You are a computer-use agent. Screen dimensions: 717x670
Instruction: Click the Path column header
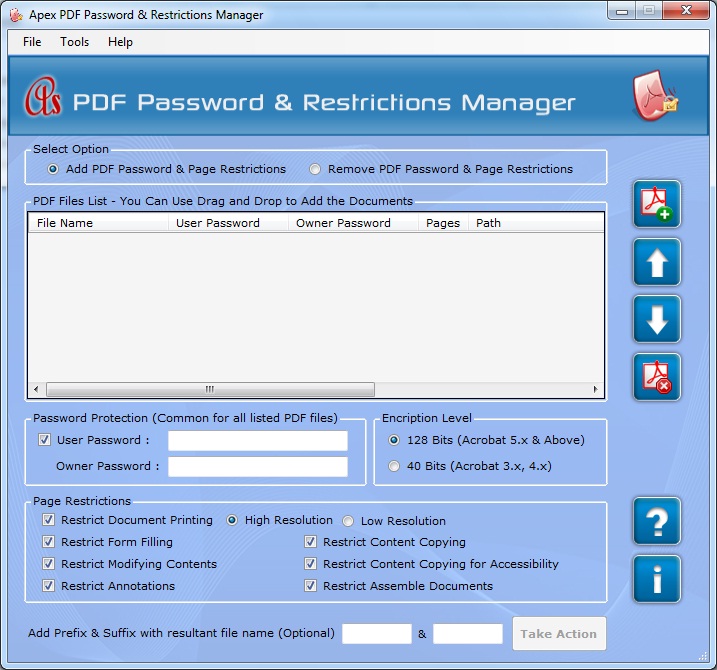536,223
